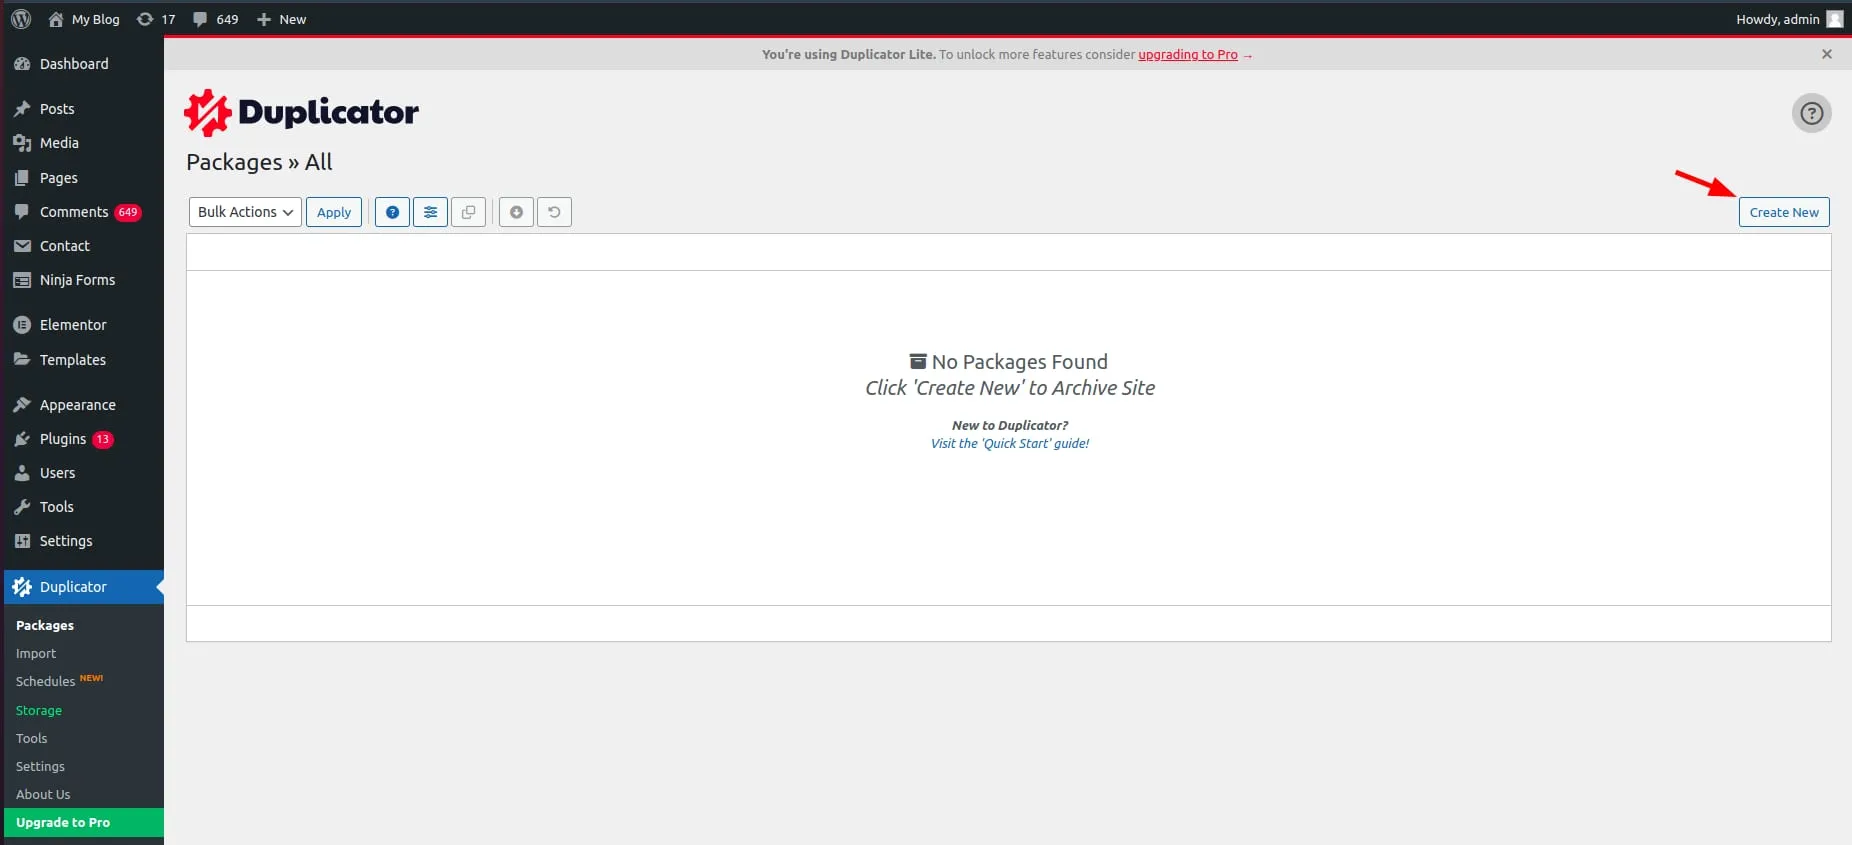This screenshot has height=845, width=1852.
Task: Open the Media library menu
Action: (83, 143)
